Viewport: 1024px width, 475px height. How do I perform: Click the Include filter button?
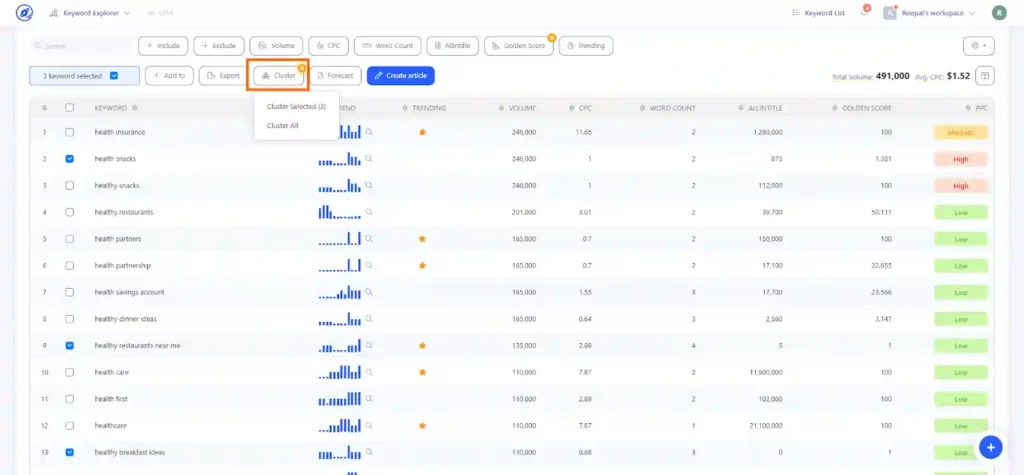tap(163, 46)
